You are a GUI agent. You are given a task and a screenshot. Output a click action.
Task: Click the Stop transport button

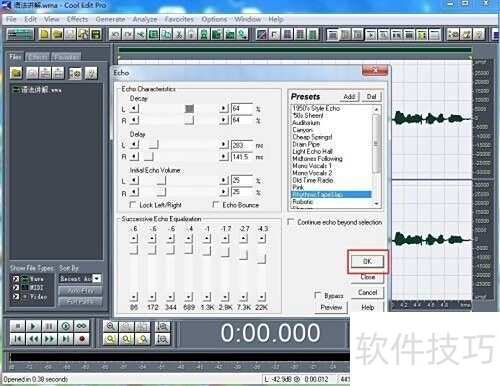click(x=17, y=326)
